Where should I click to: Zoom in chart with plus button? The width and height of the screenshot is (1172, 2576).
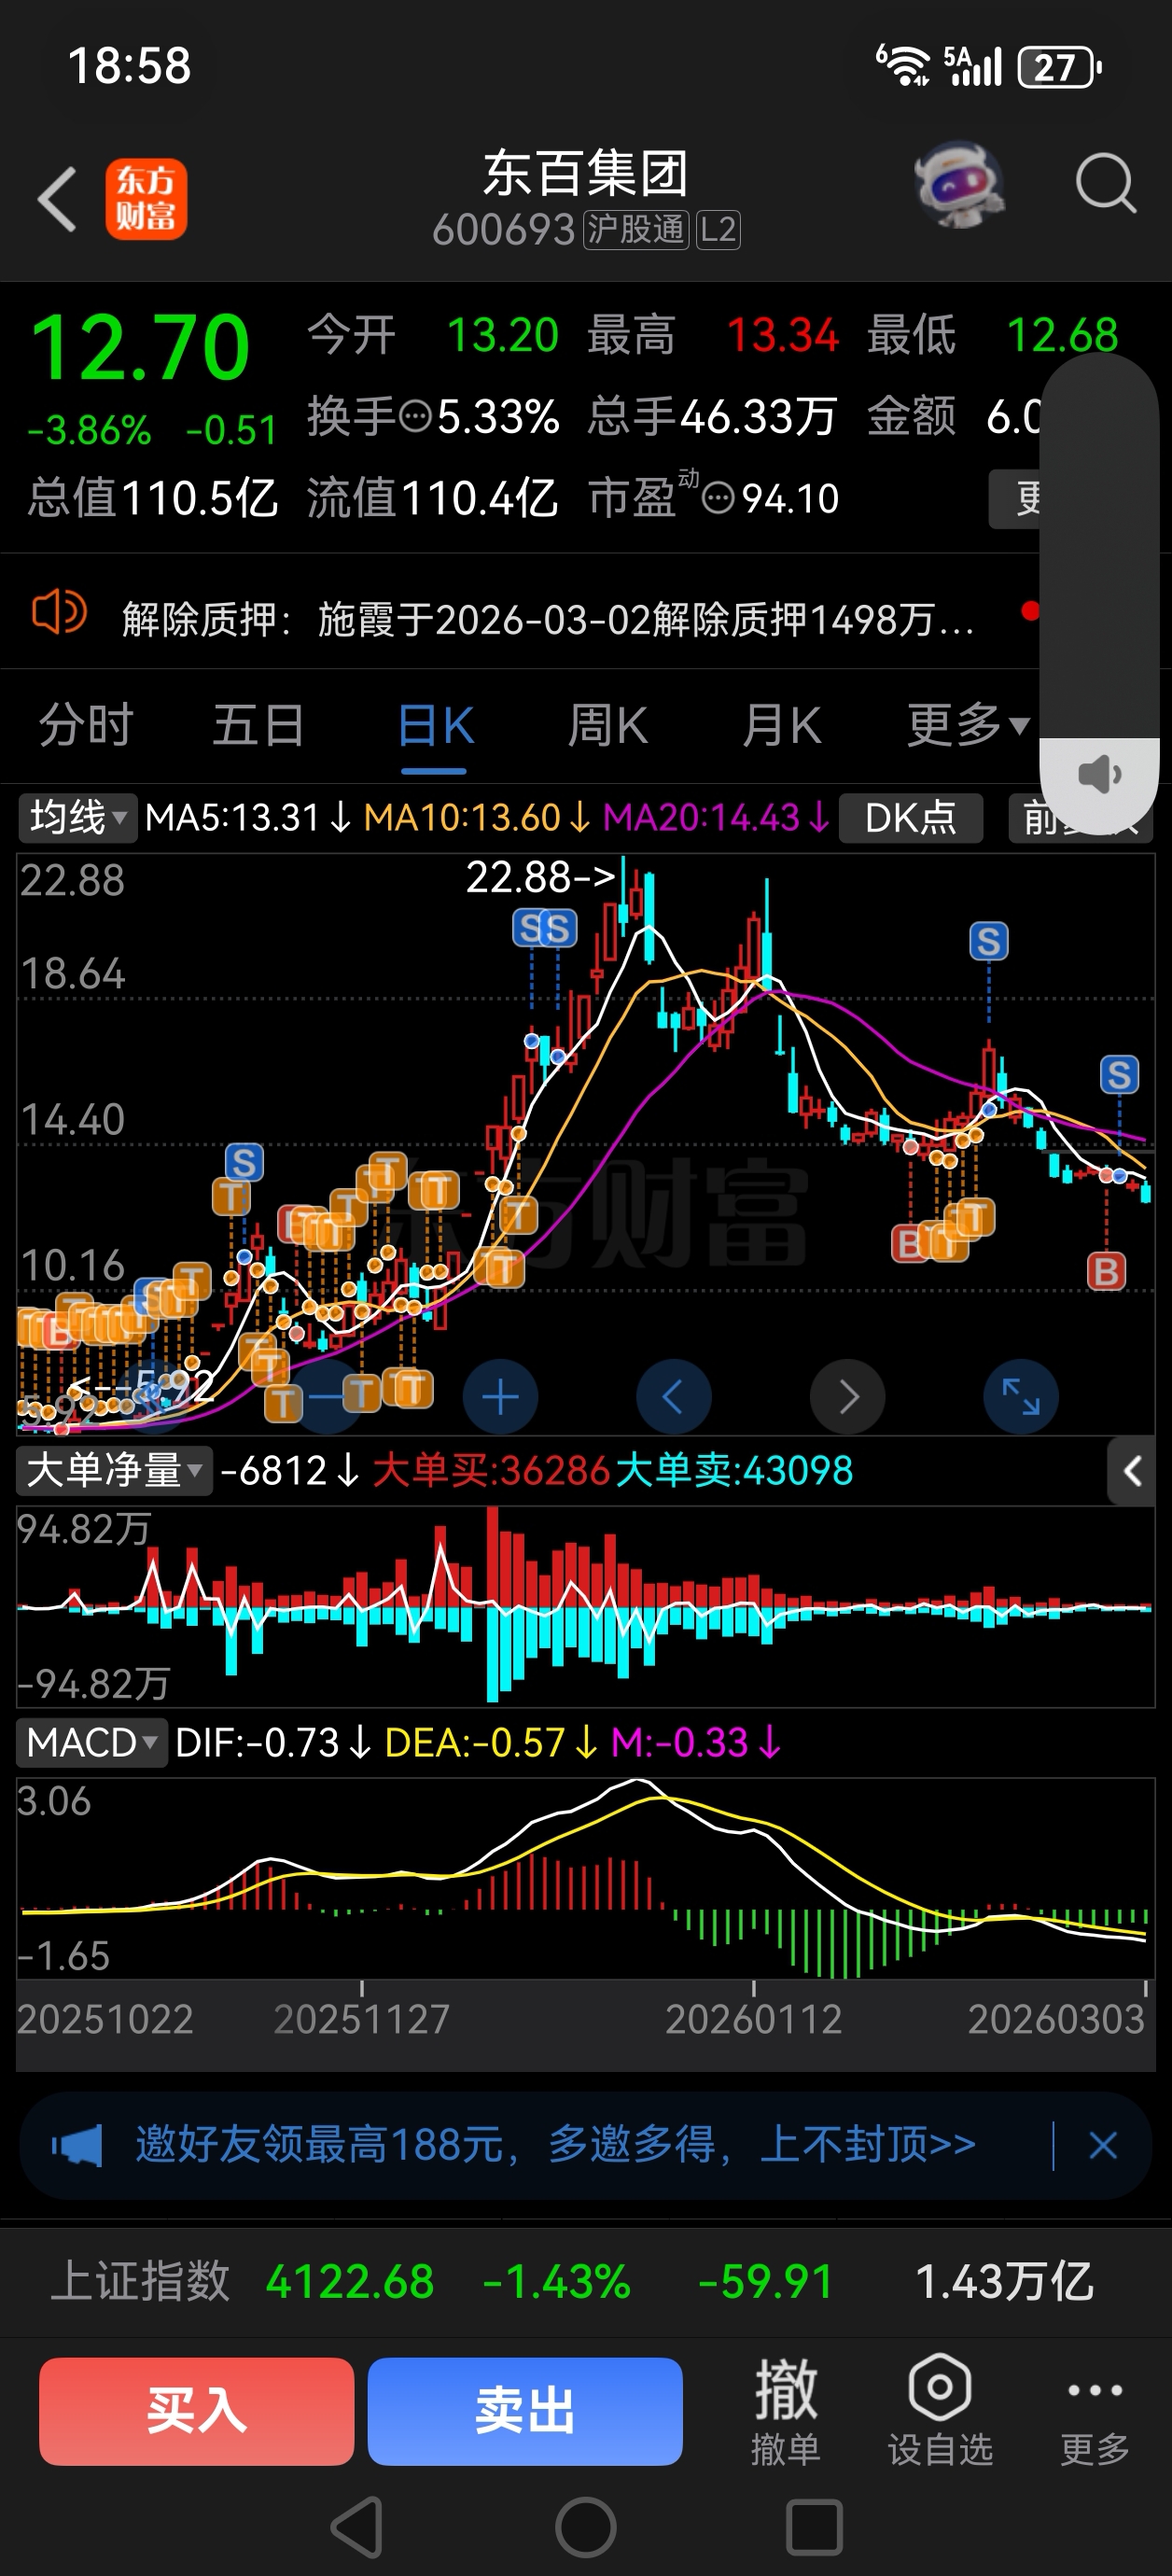click(x=500, y=1396)
